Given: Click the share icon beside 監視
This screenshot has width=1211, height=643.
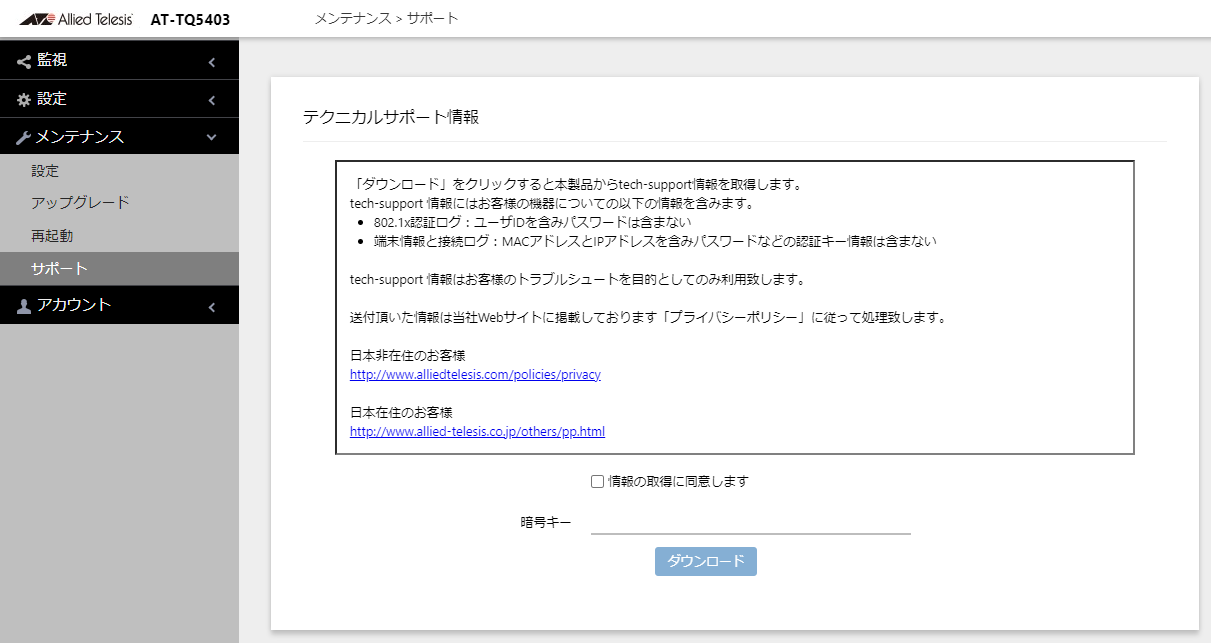Looking at the screenshot, I should click(x=24, y=61).
